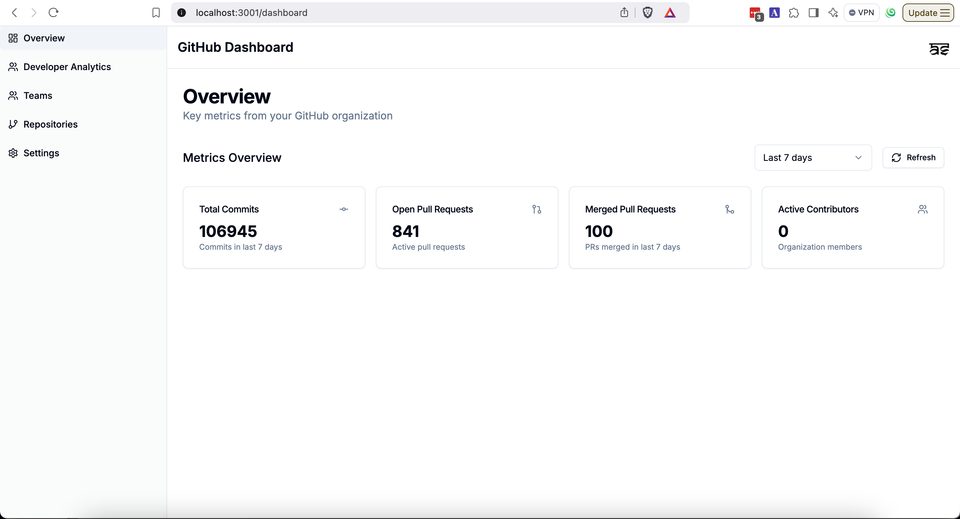This screenshot has height=519, width=960.
Task: Toggle the VPN button in the toolbar
Action: (x=861, y=12)
